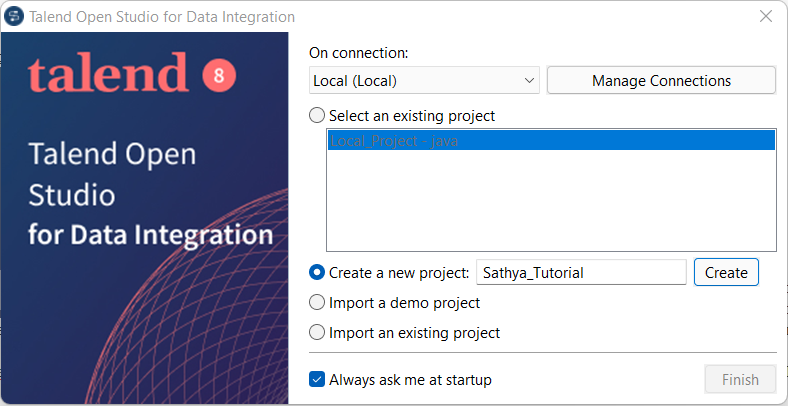This screenshot has width=788, height=406.
Task: Click the red version 8 badge
Action: pyautogui.click(x=217, y=75)
